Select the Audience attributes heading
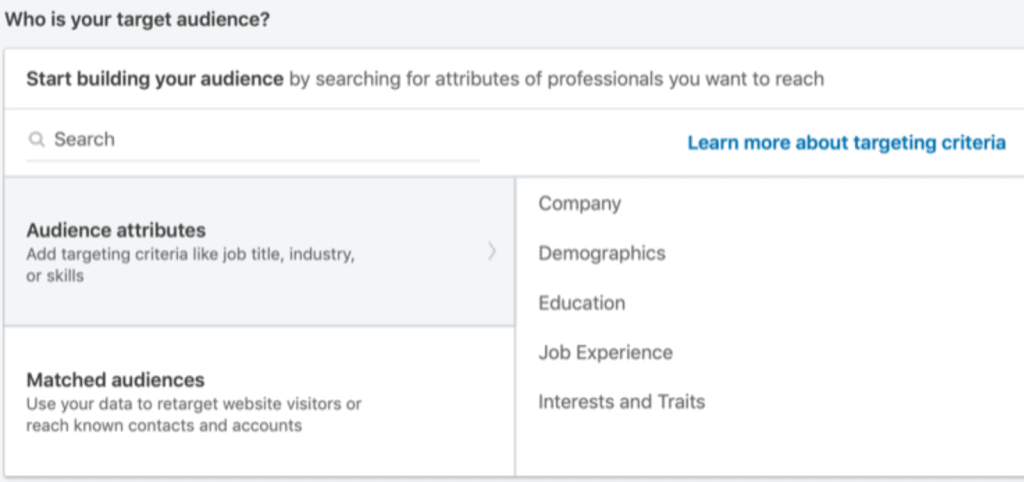 click(x=116, y=230)
